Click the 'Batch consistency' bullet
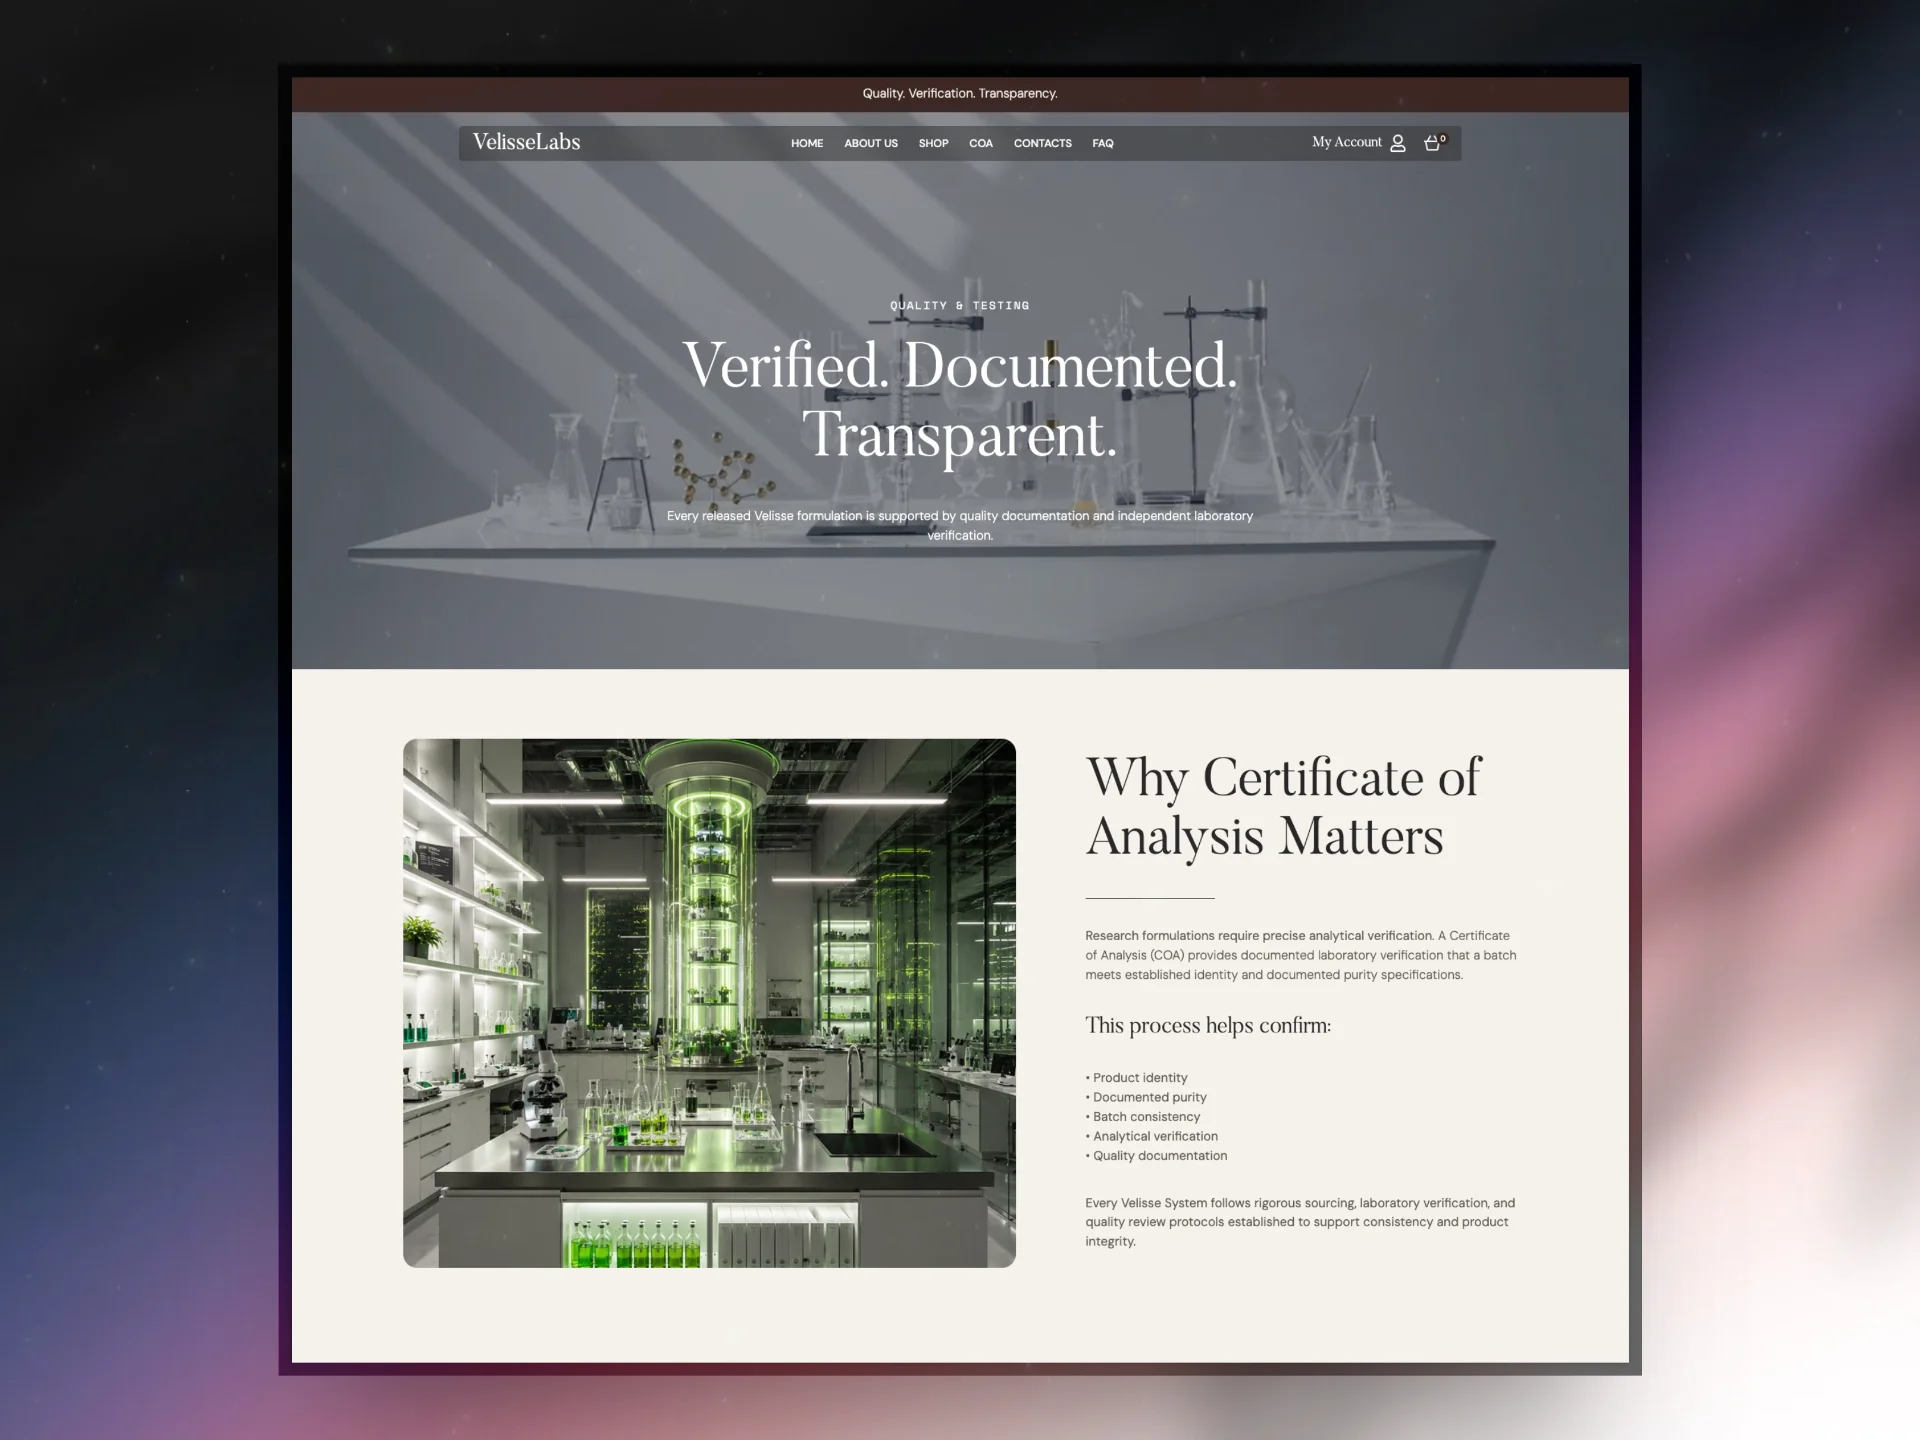1920x1440 pixels. tap(1143, 1117)
